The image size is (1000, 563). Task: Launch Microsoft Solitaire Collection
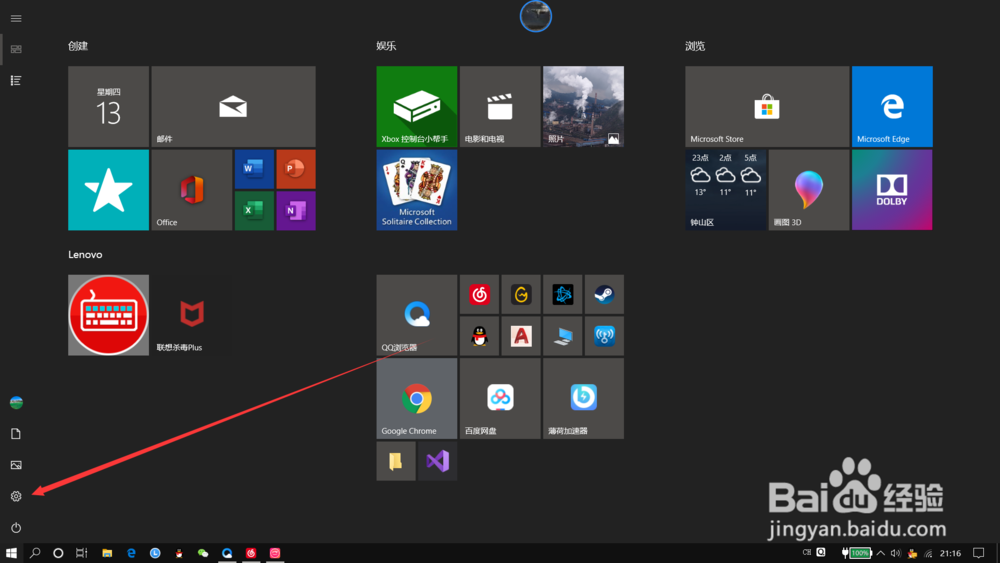pyautogui.click(x=416, y=190)
